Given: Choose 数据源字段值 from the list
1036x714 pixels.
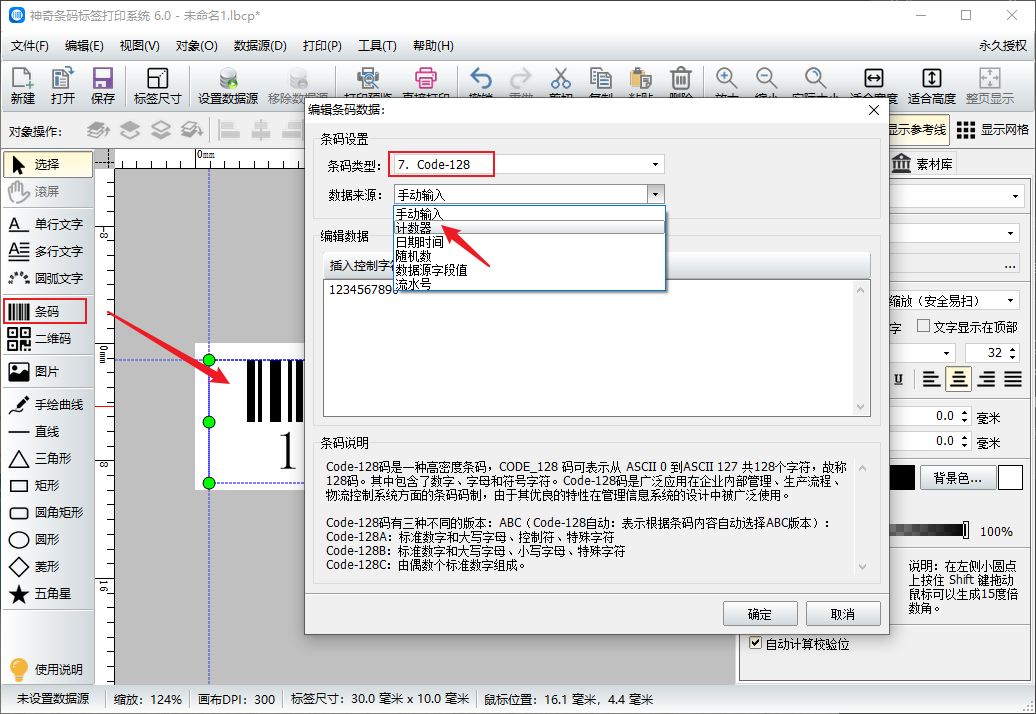Looking at the screenshot, I should click(x=529, y=269).
